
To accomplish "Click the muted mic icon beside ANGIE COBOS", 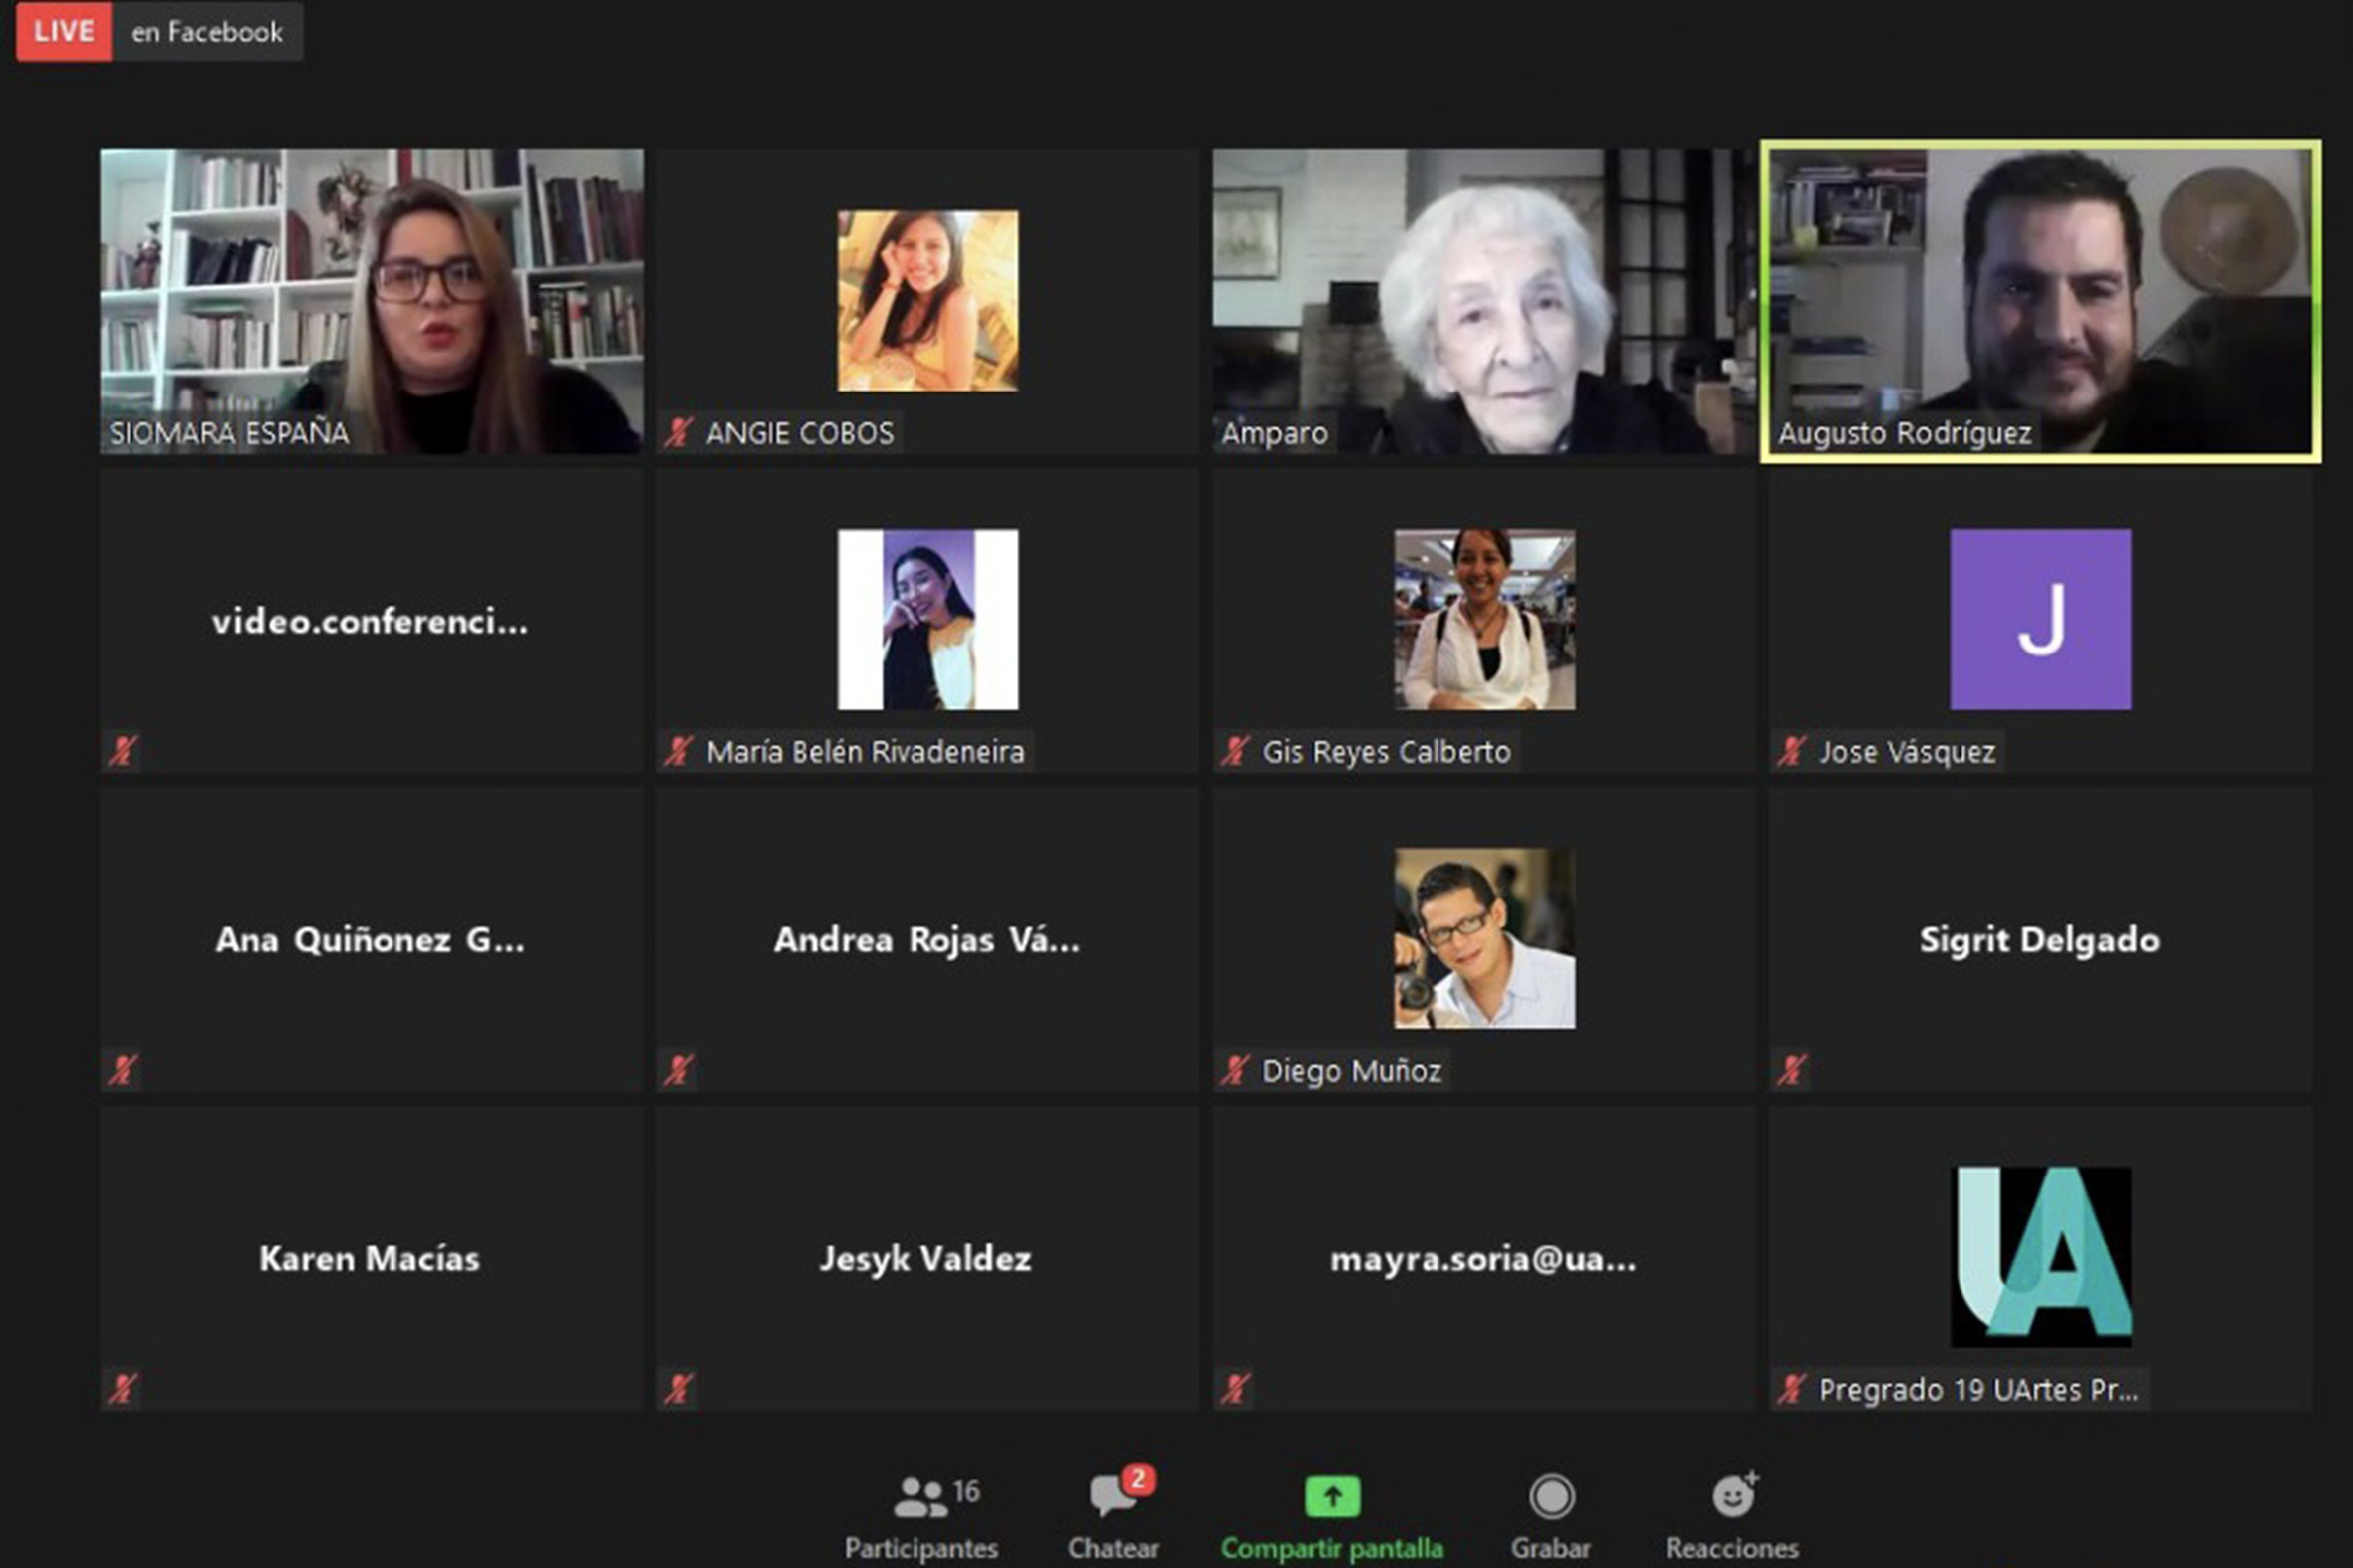I will click(679, 433).
